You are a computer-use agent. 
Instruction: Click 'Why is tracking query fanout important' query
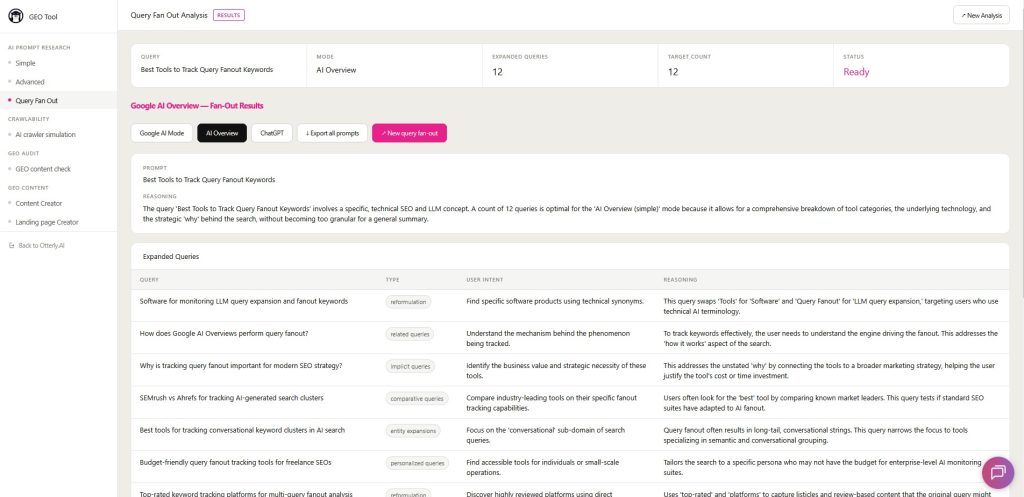pyautogui.click(x=241, y=366)
